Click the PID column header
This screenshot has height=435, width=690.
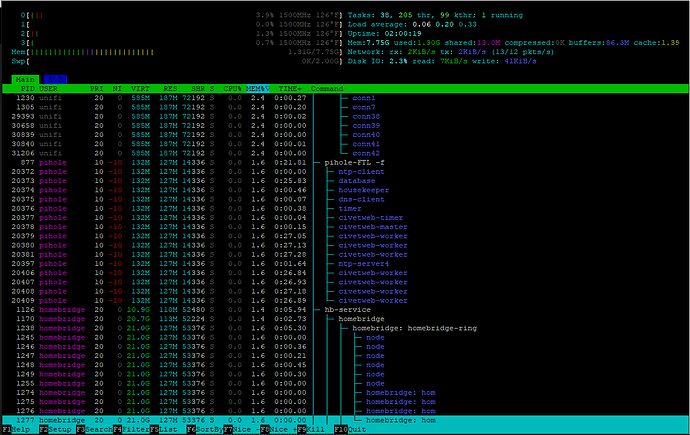pyautogui.click(x=27, y=88)
